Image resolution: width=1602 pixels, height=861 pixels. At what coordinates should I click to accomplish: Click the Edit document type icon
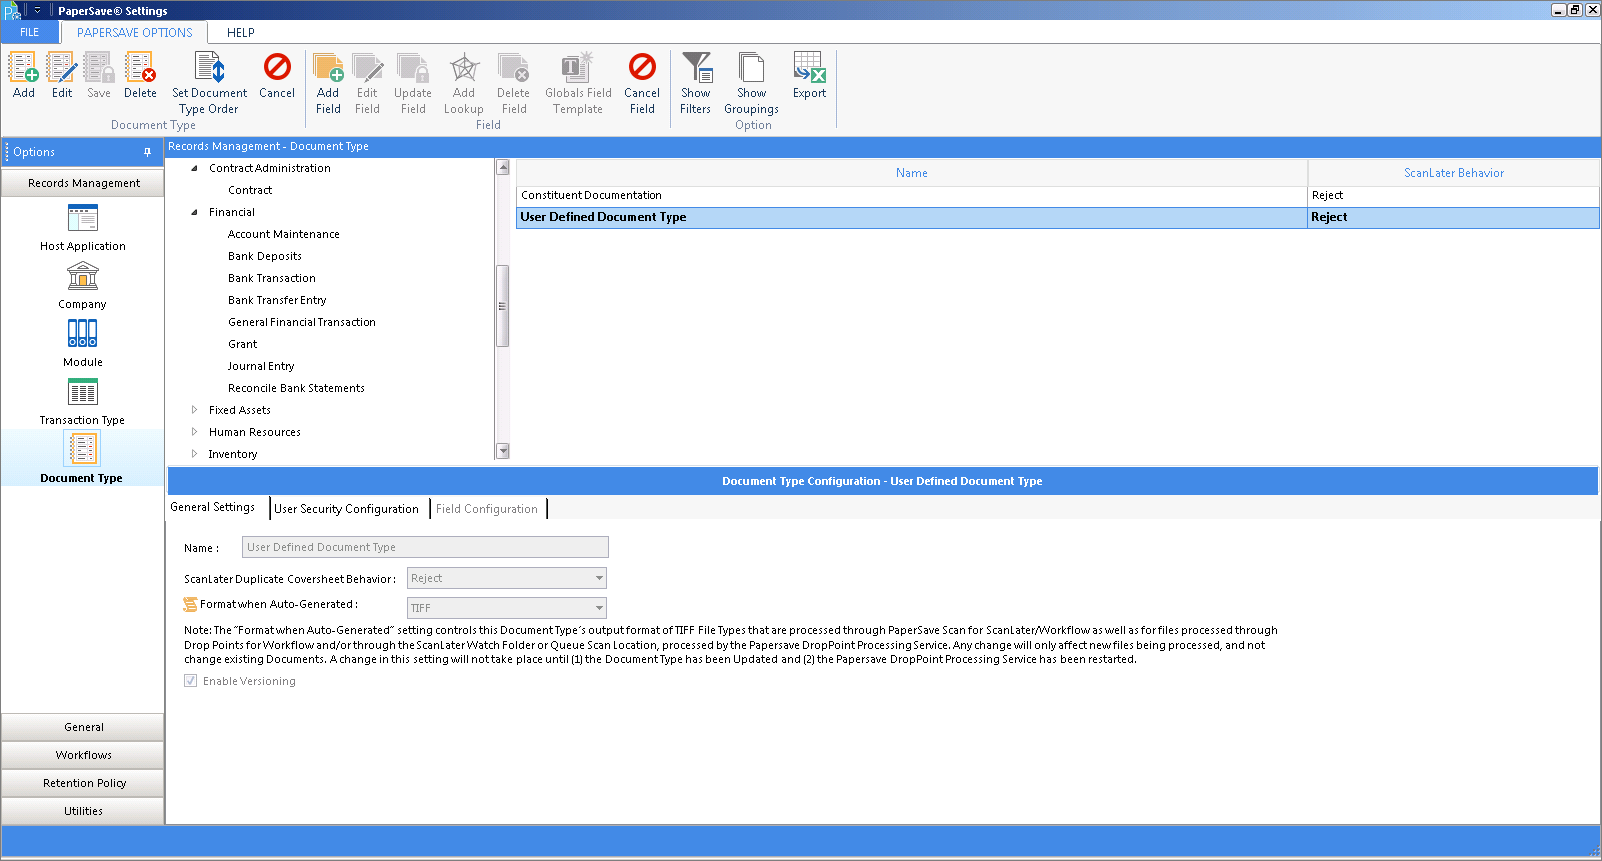[x=62, y=68]
